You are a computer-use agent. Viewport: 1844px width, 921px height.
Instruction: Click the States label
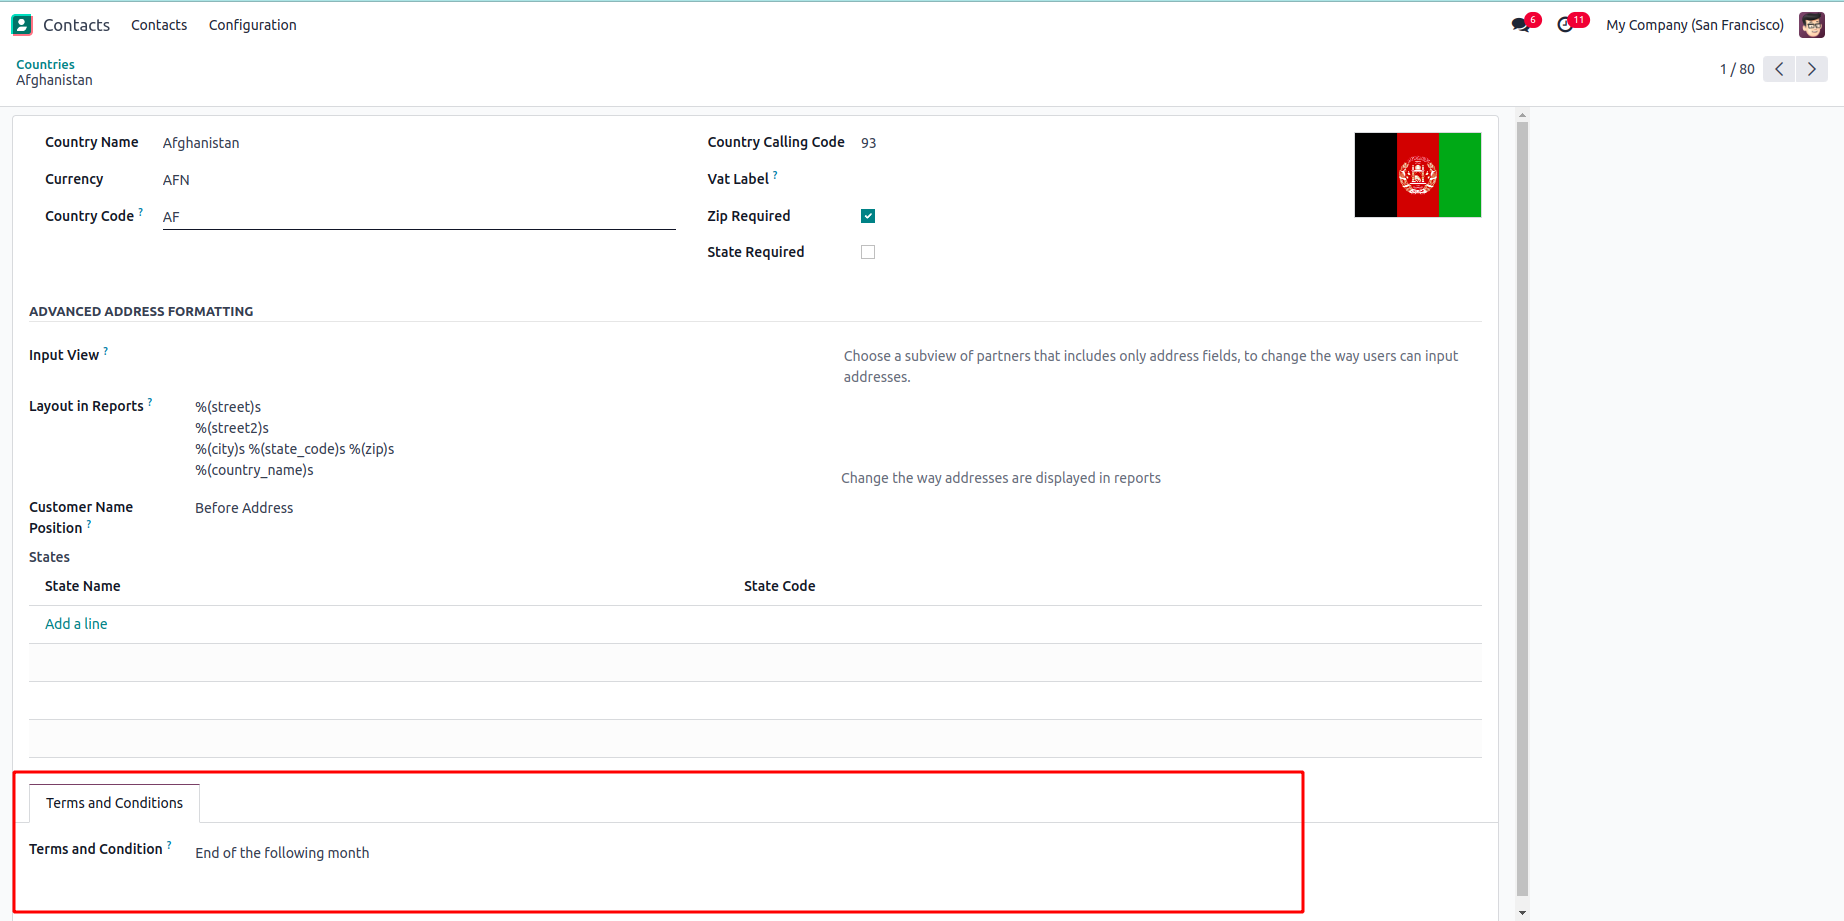point(49,557)
